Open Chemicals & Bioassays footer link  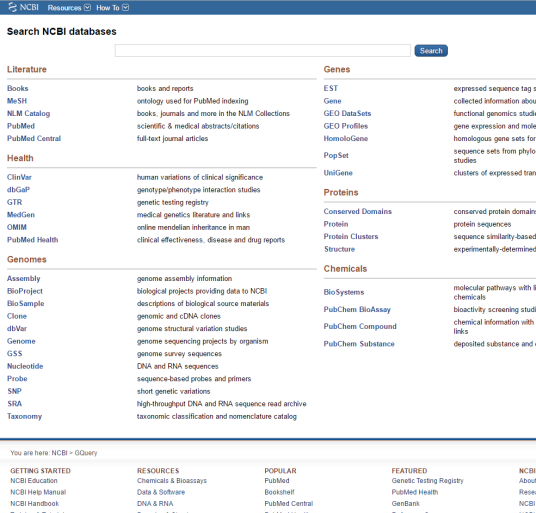tap(172, 481)
